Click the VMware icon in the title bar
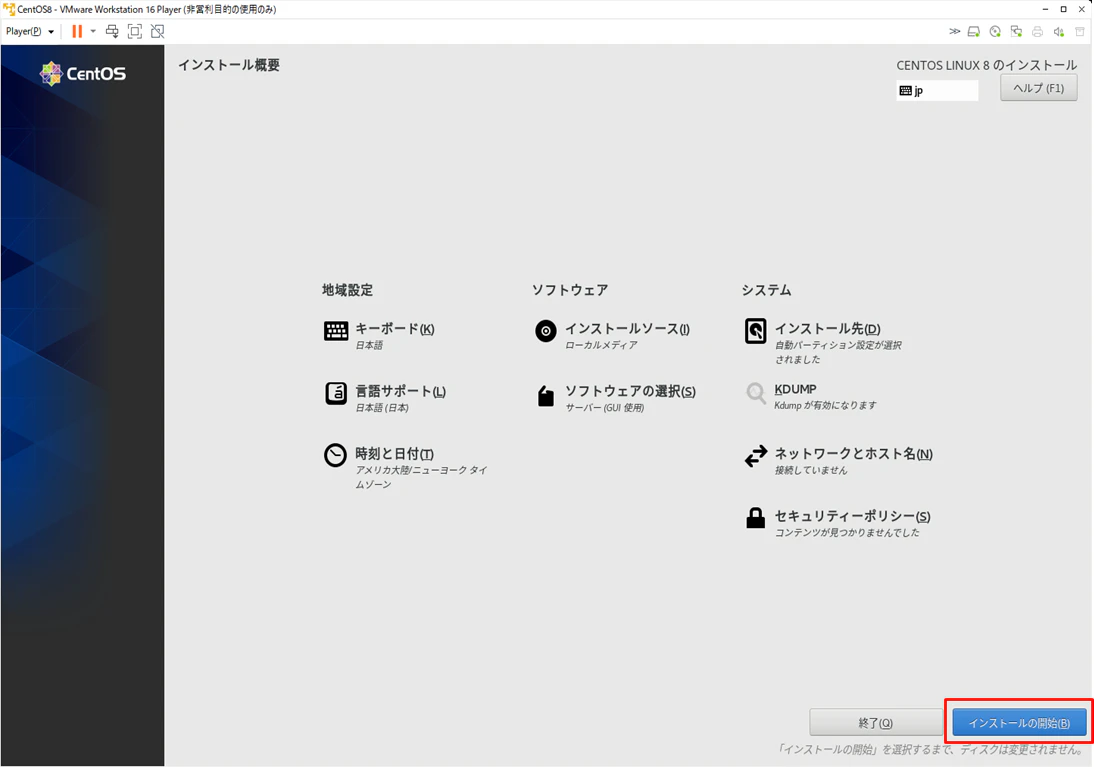Image resolution: width=1094 pixels, height=767 pixels. (9, 9)
